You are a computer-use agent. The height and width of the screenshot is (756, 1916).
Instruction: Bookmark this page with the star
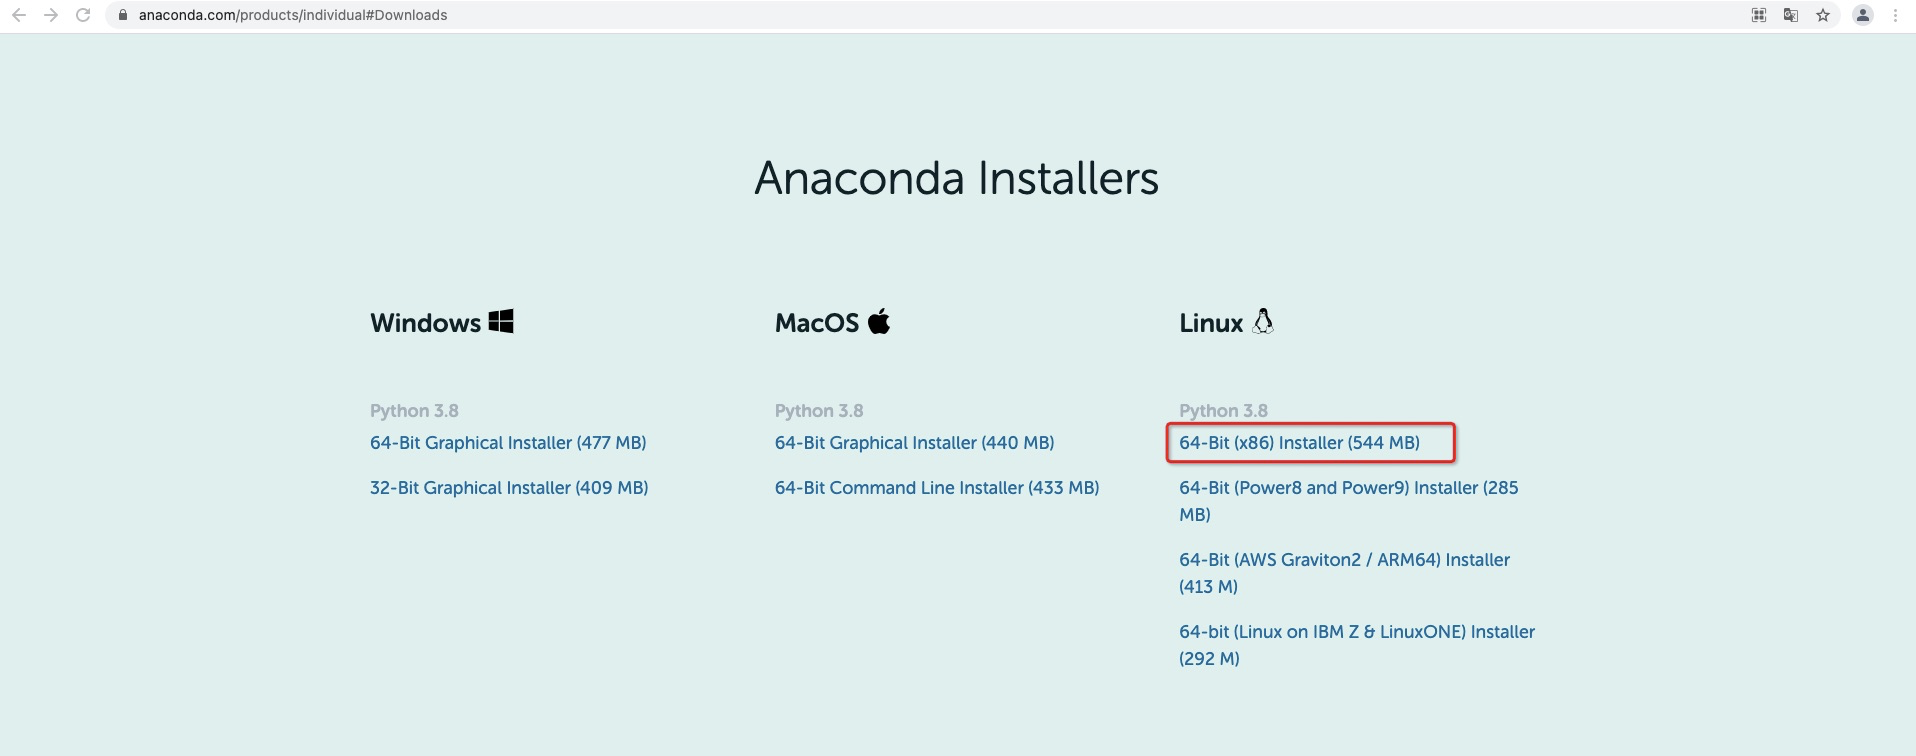coord(1823,15)
